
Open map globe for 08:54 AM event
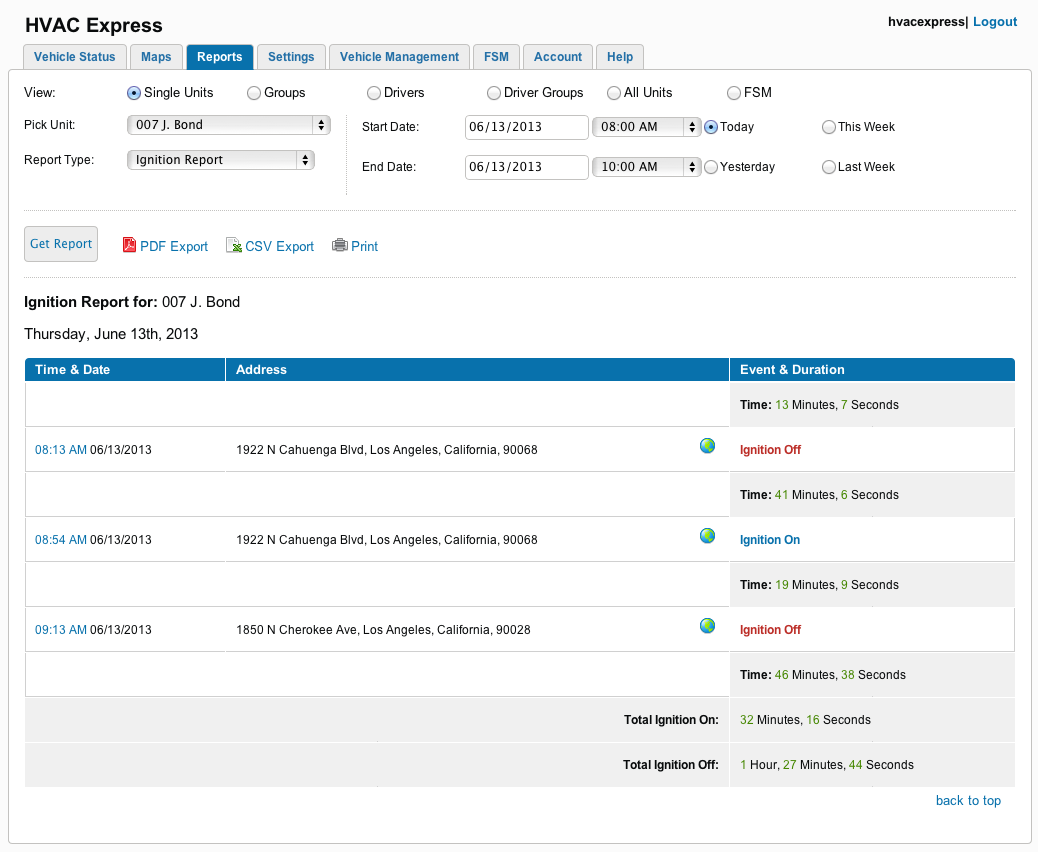[707, 536]
